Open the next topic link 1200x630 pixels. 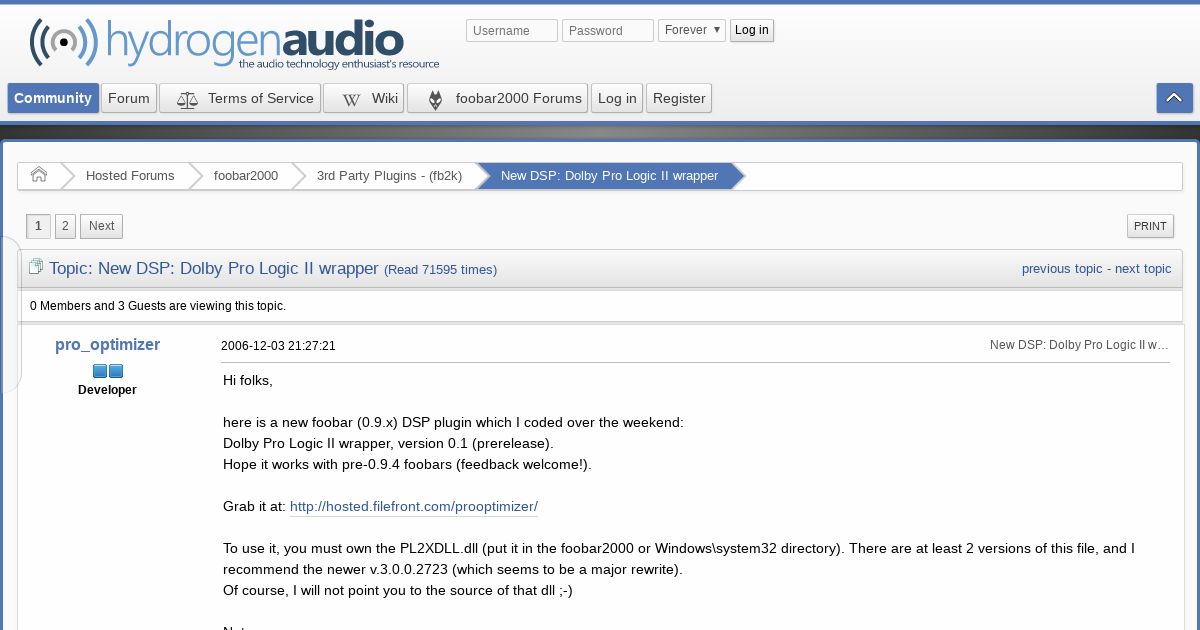[1143, 269]
